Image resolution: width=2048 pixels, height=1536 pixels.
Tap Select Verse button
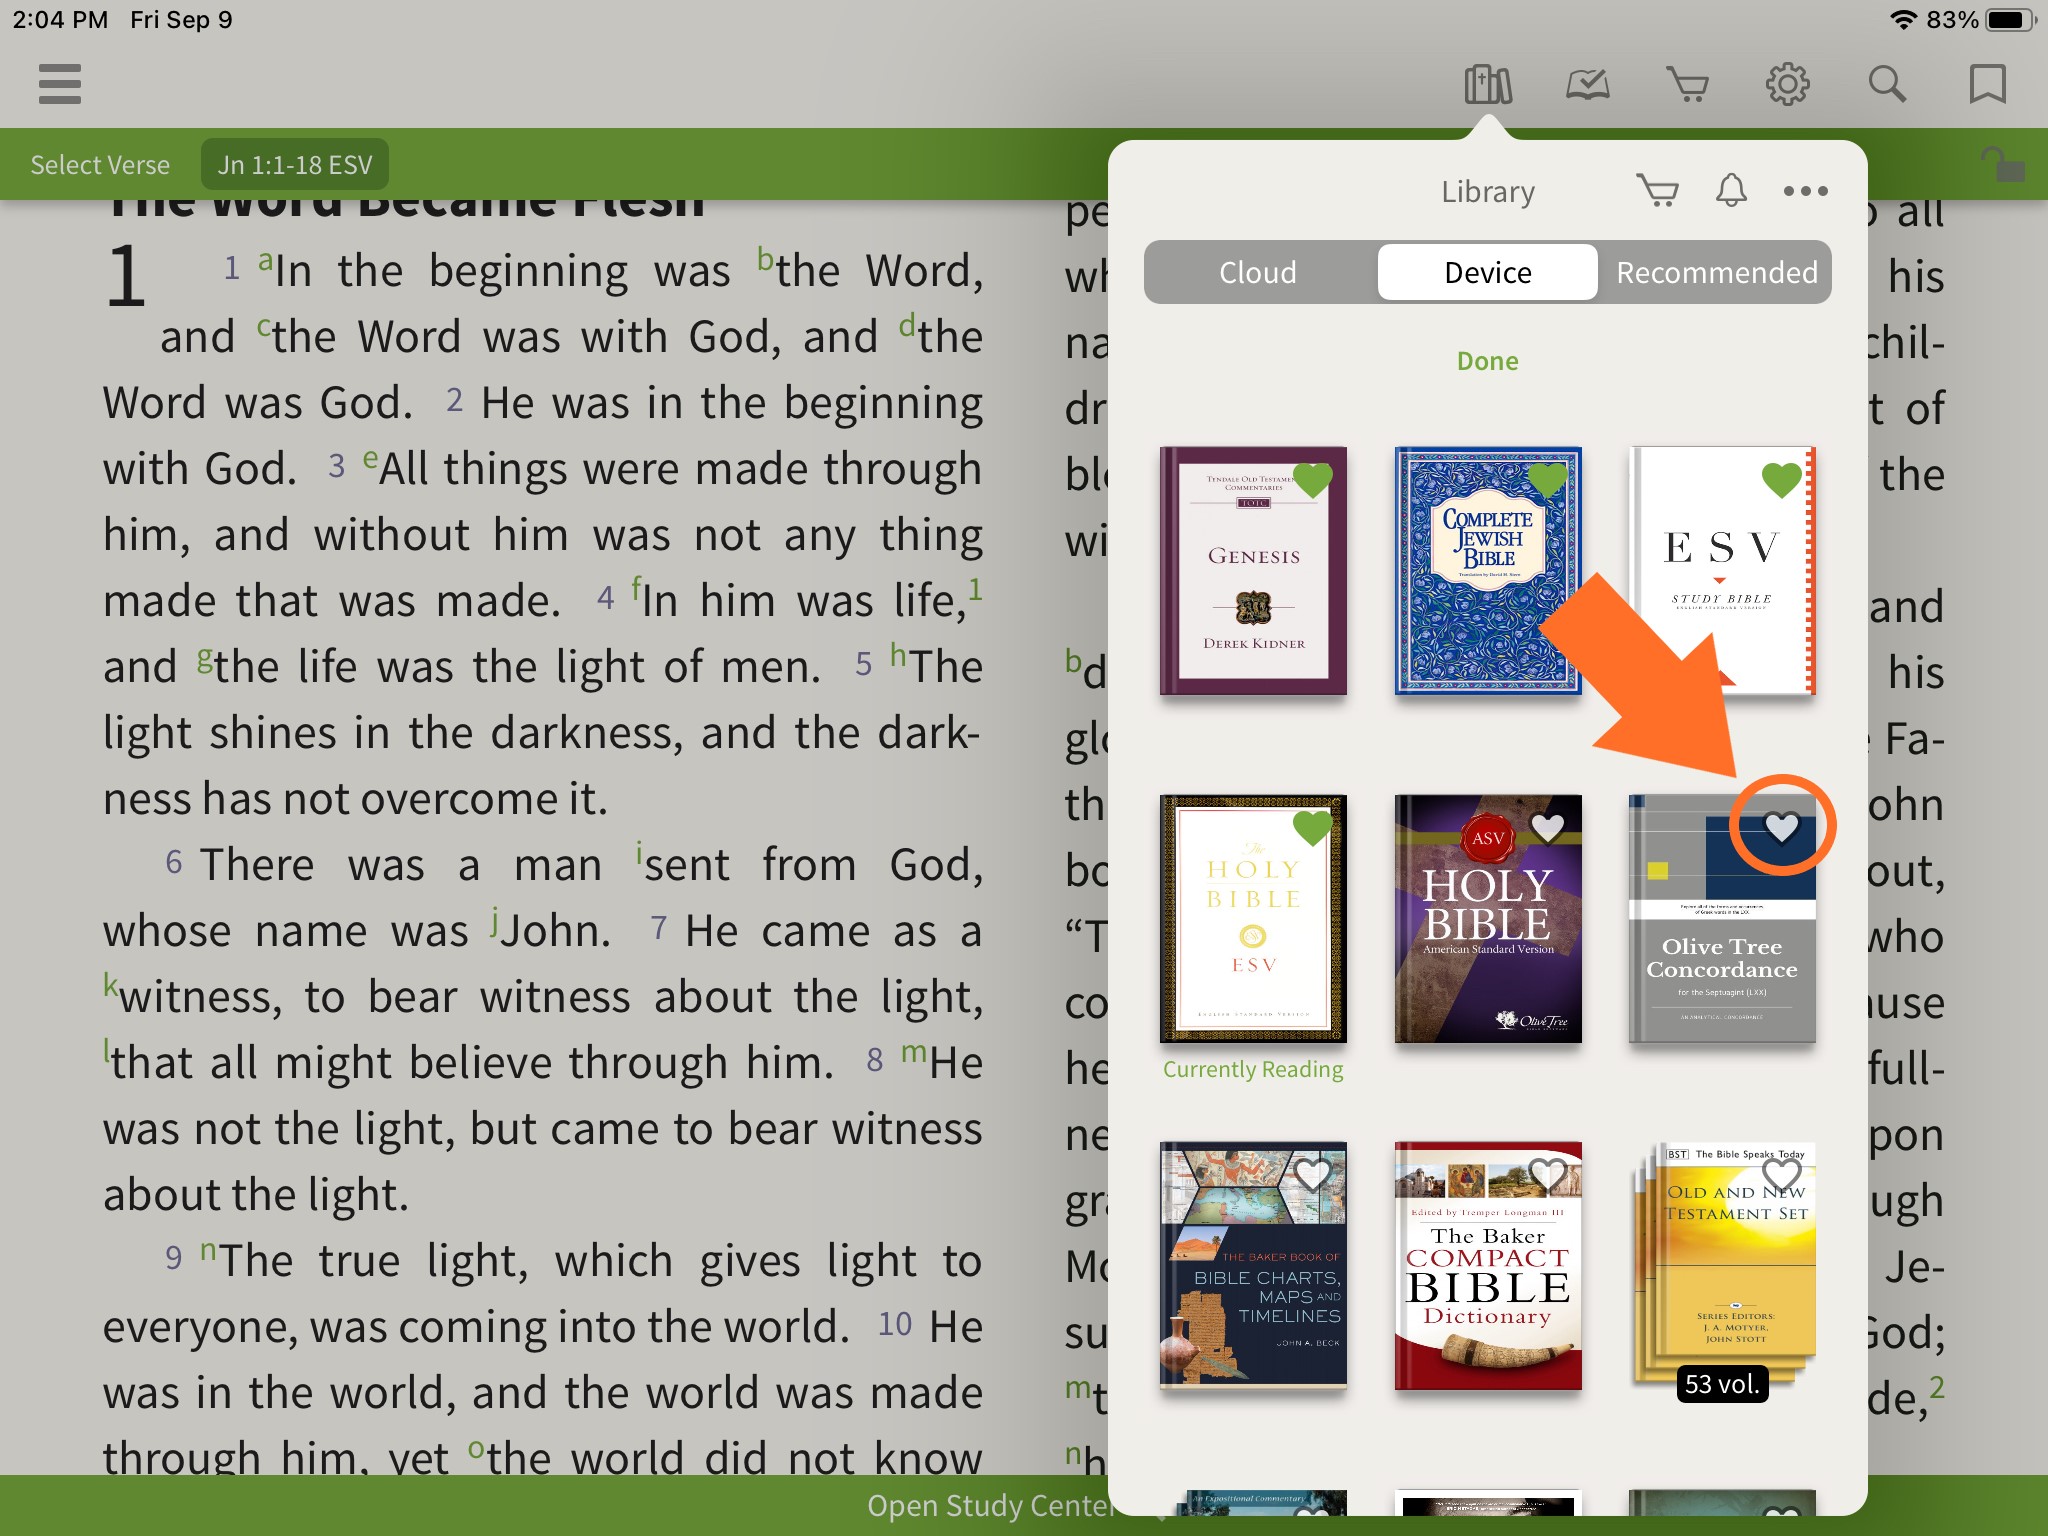100,165
